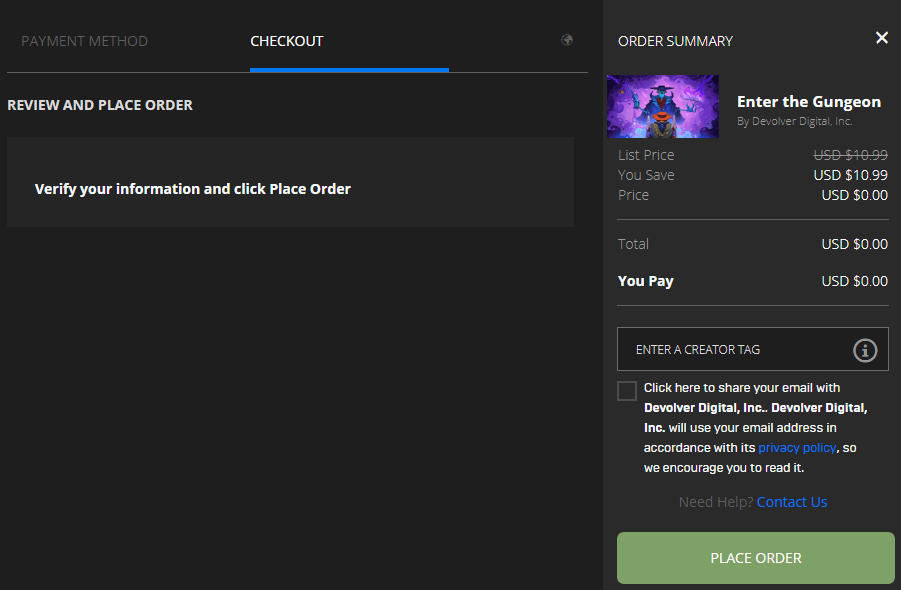This screenshot has width=901, height=590.
Task: Focus the Enter a Creator Tag field
Action: coord(753,349)
